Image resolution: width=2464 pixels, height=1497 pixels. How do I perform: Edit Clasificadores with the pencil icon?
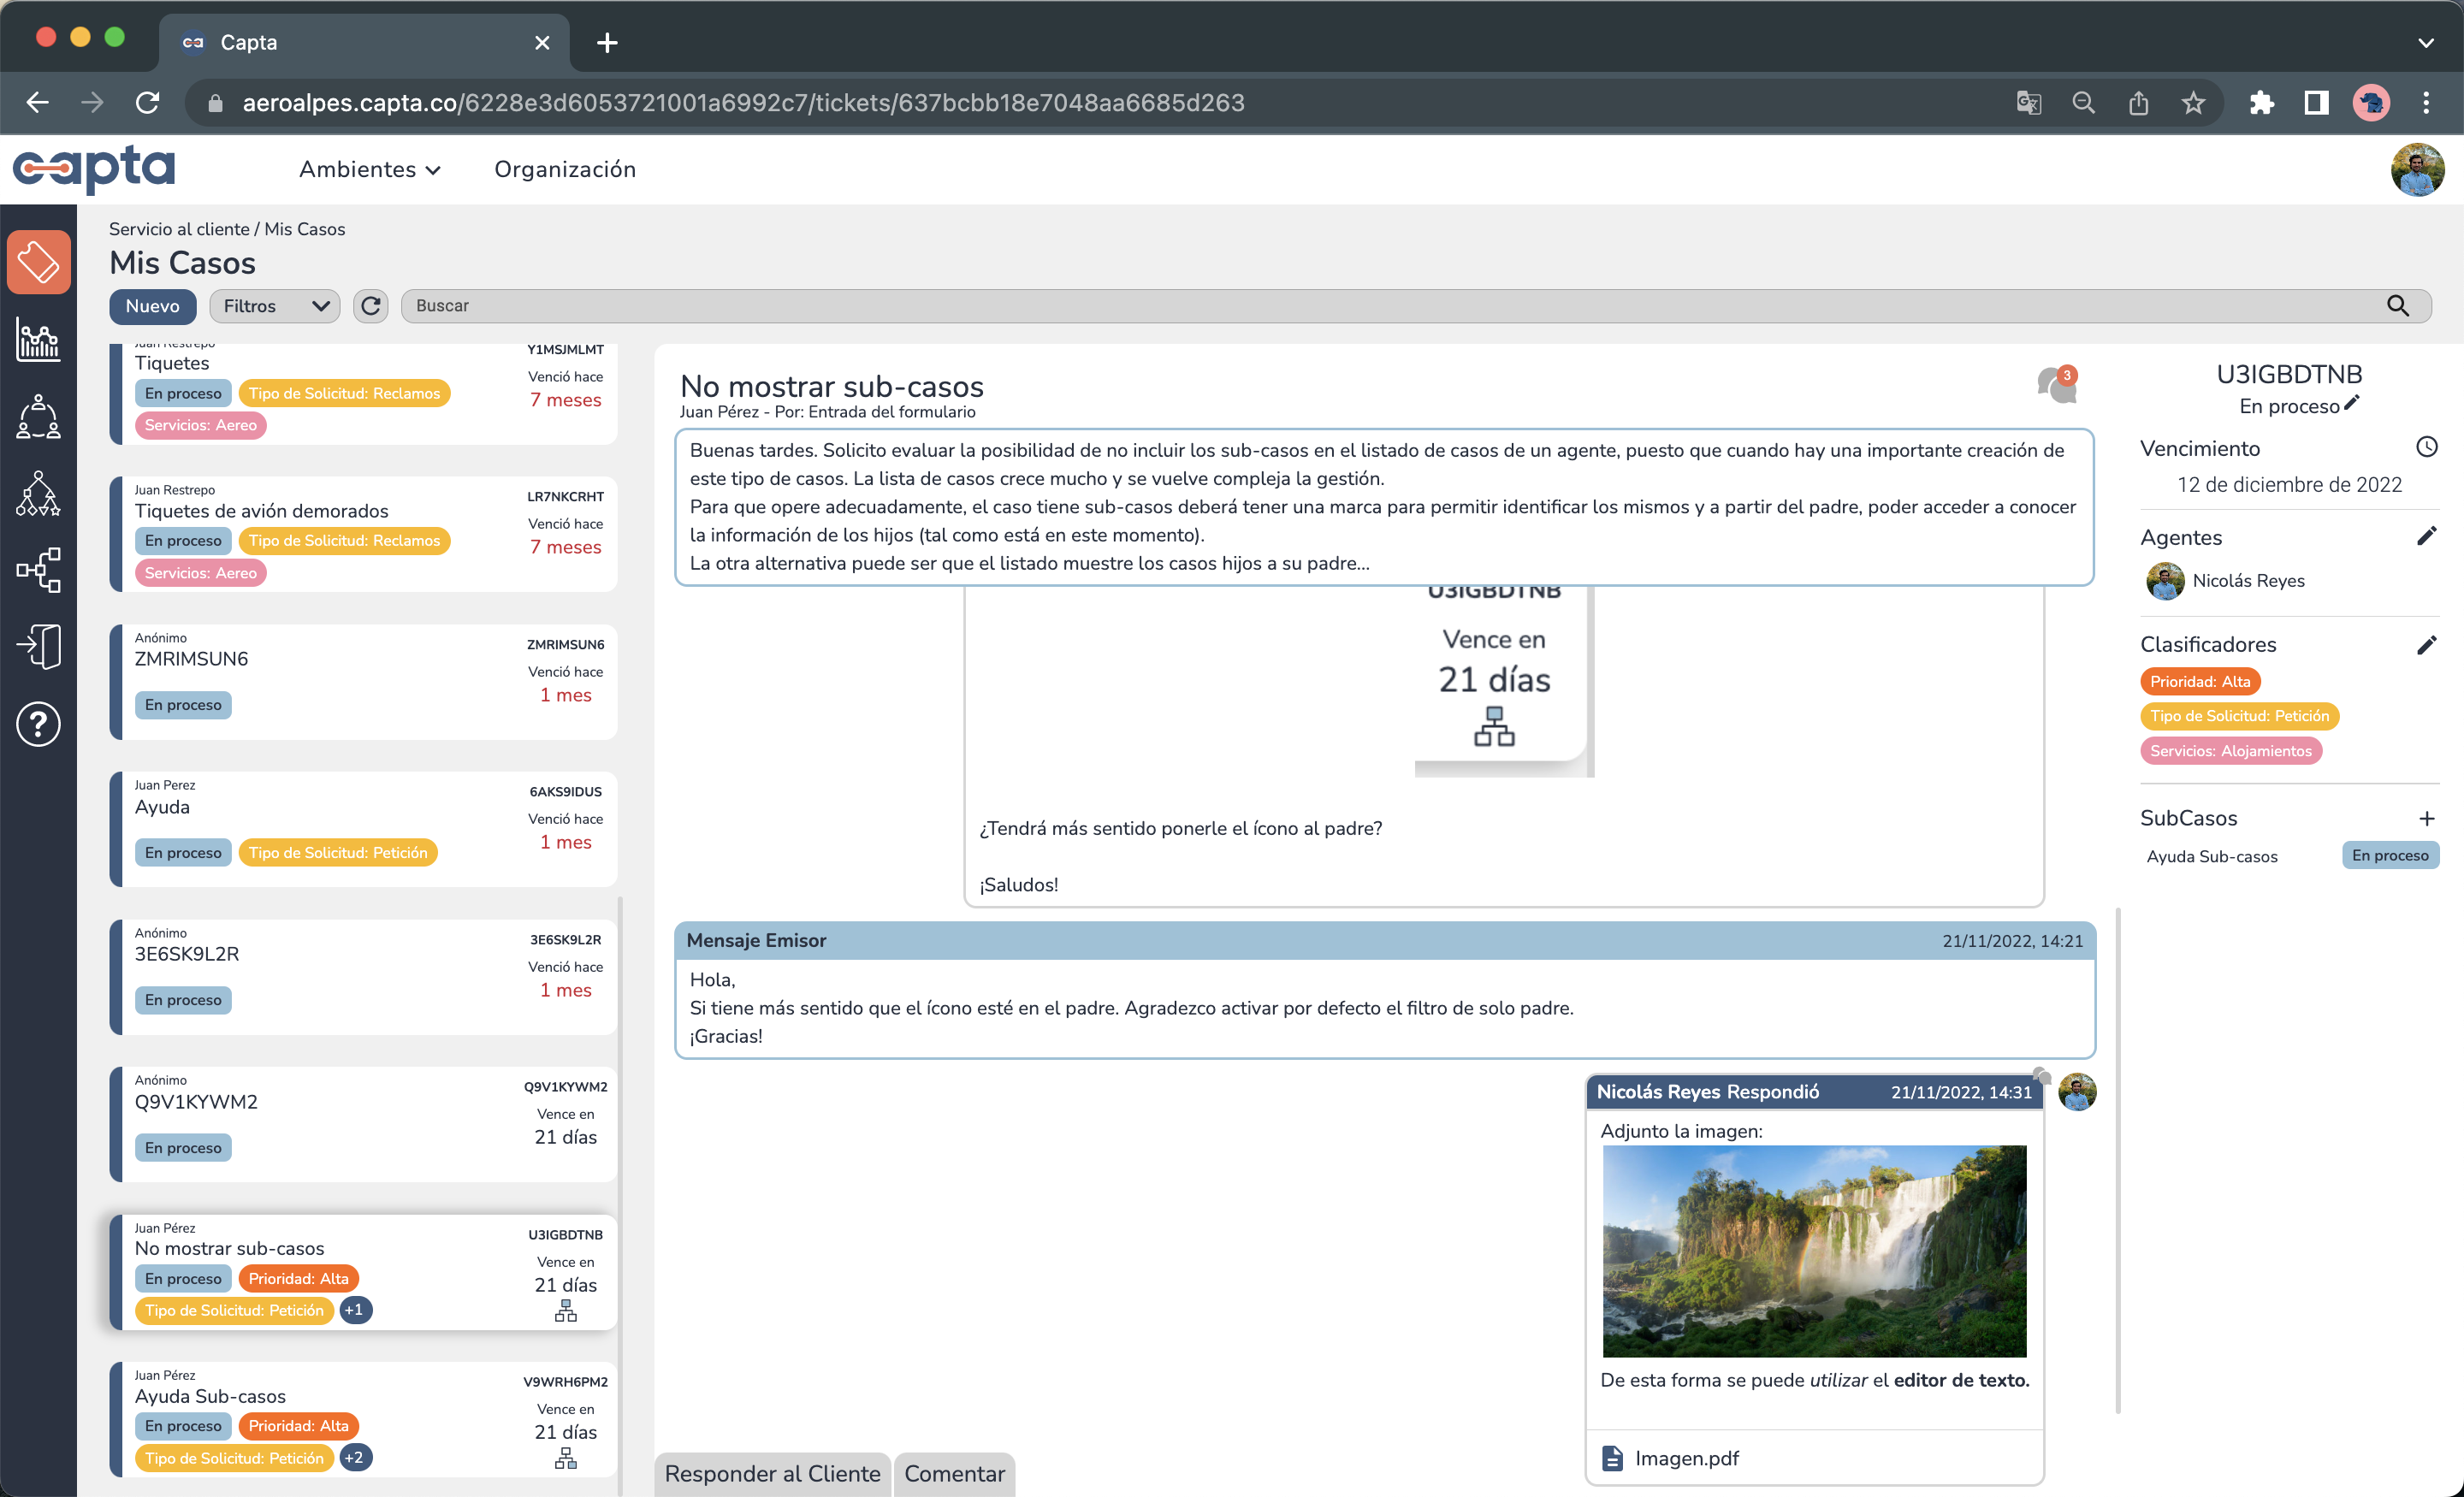[2426, 645]
